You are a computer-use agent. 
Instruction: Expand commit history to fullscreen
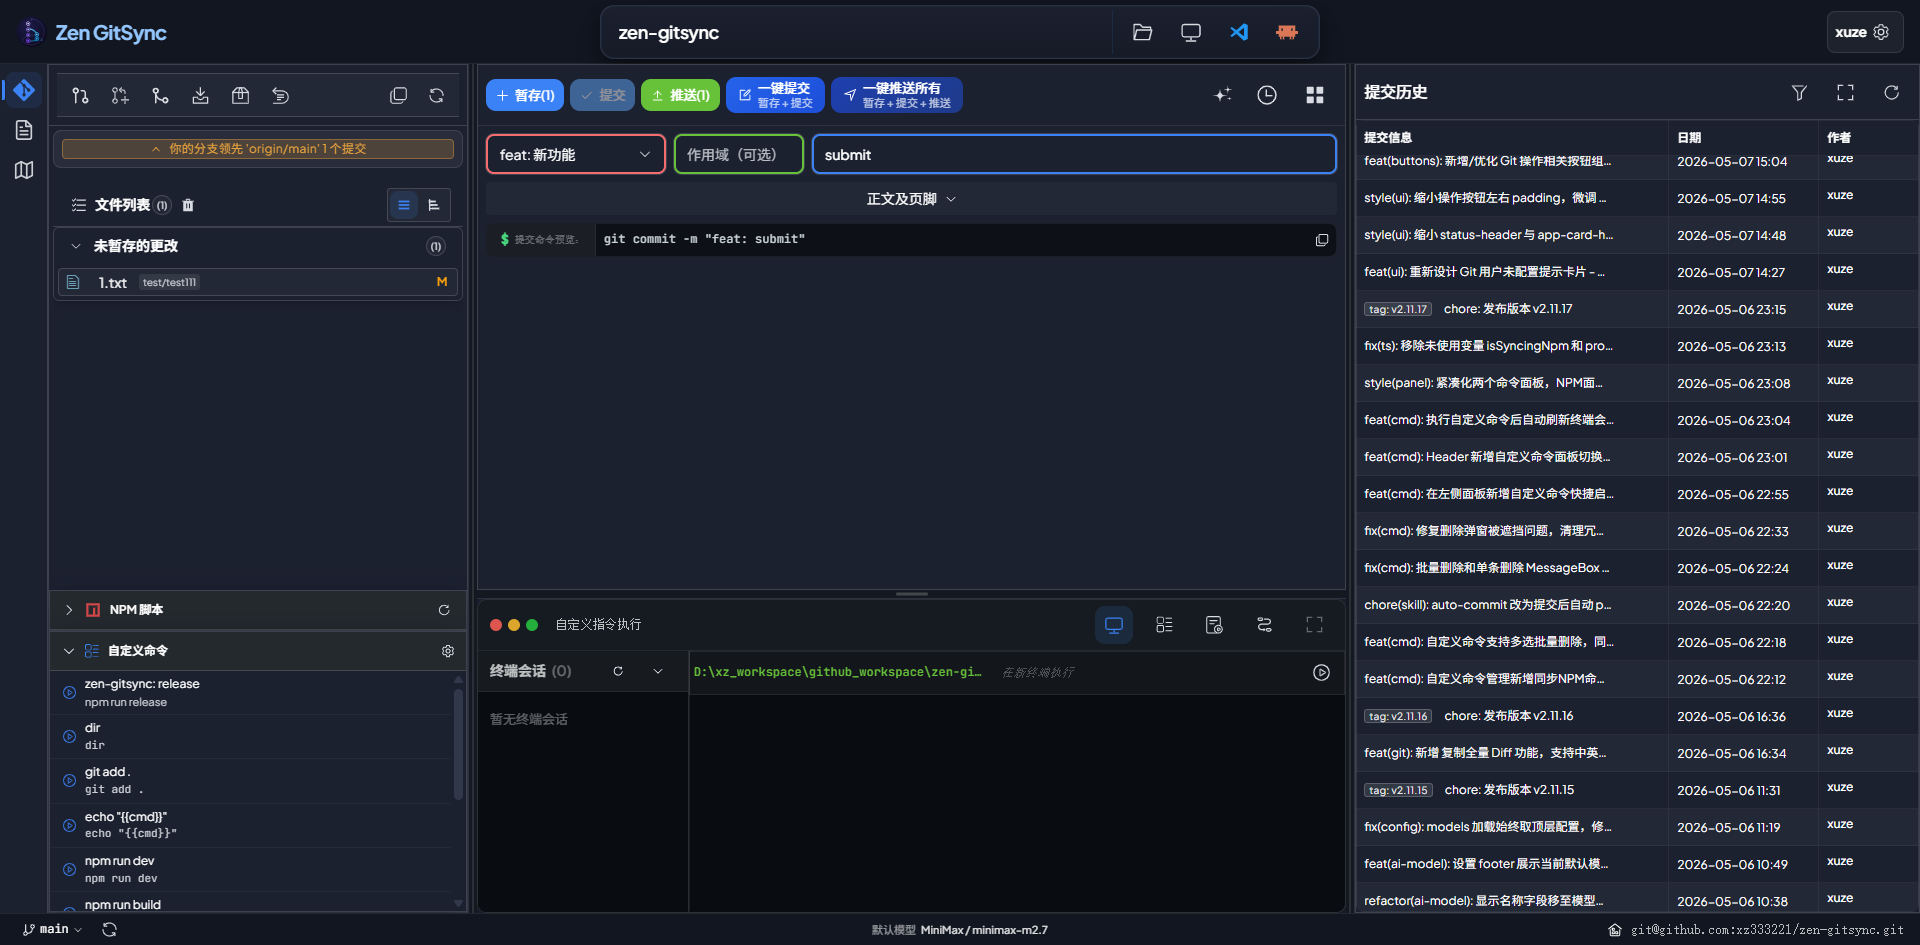tap(1845, 93)
